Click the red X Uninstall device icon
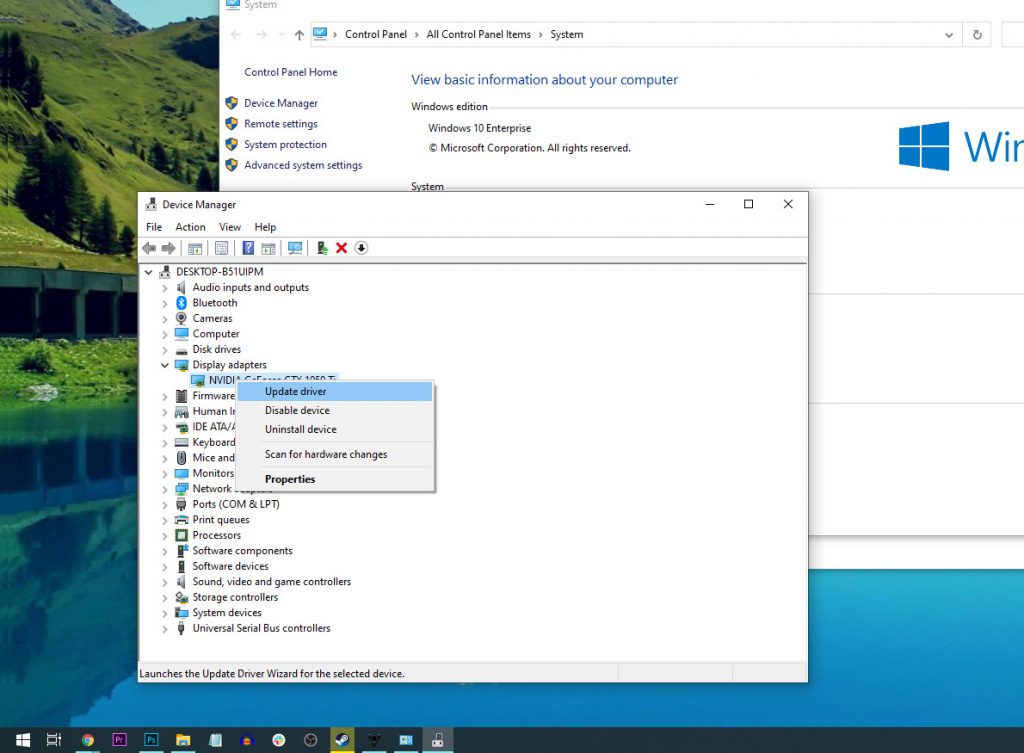 tap(341, 248)
